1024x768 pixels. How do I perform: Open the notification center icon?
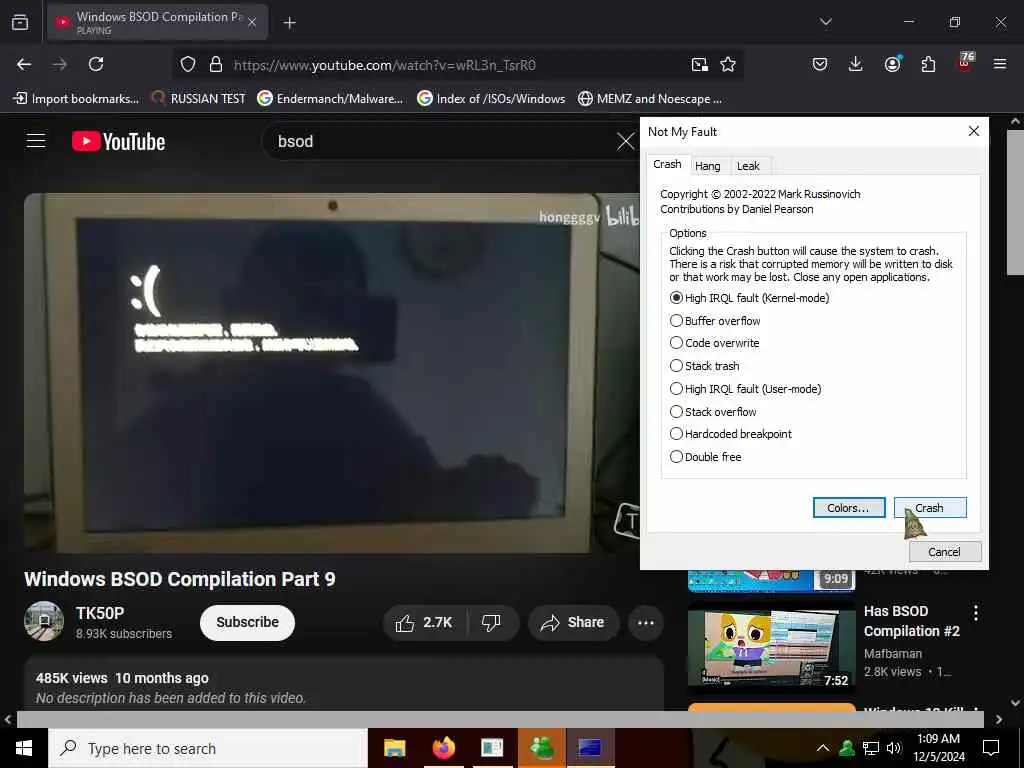(991, 748)
